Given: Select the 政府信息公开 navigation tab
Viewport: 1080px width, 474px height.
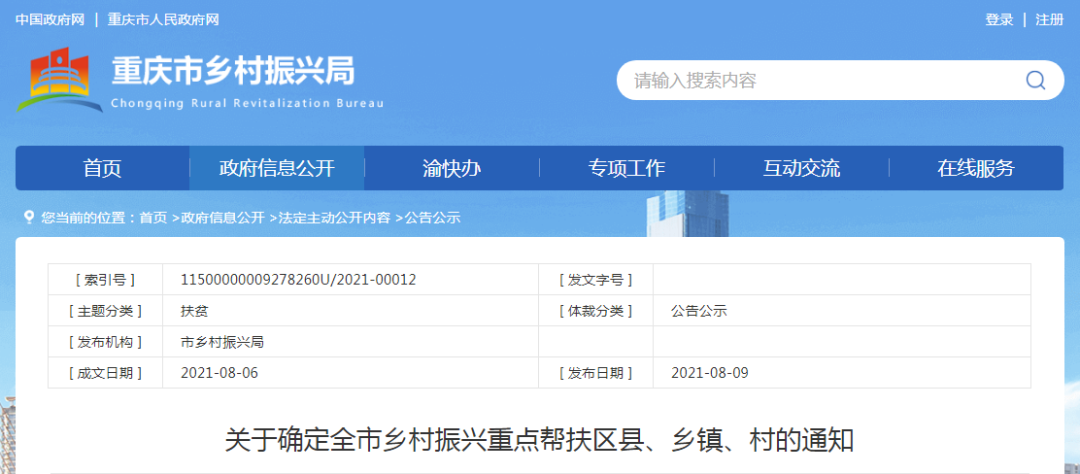Looking at the screenshot, I should tap(277, 168).
